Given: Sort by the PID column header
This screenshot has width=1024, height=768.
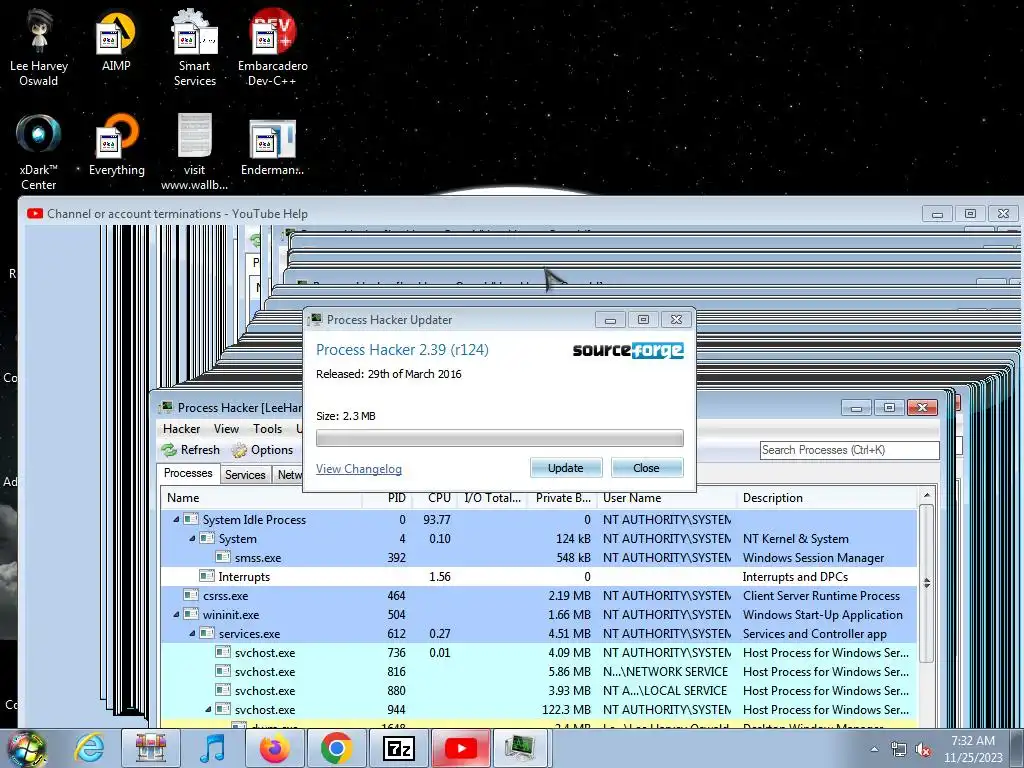Looking at the screenshot, I should (388, 498).
